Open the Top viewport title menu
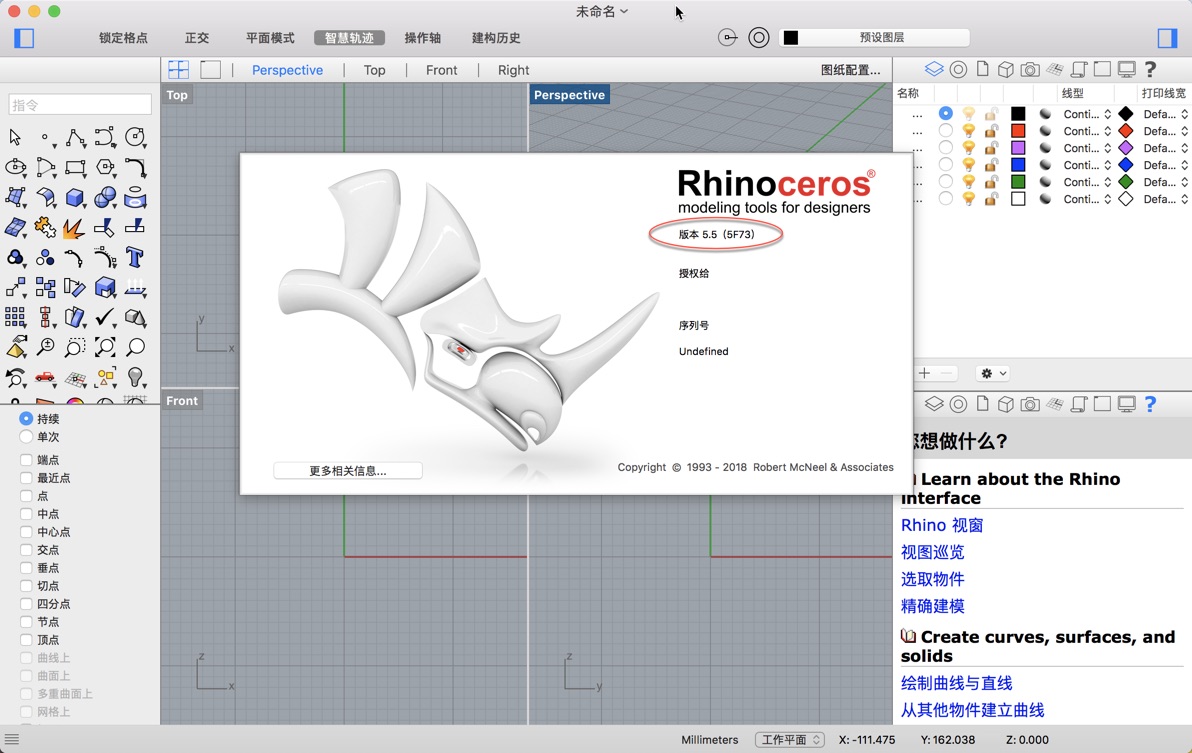 click(177, 95)
